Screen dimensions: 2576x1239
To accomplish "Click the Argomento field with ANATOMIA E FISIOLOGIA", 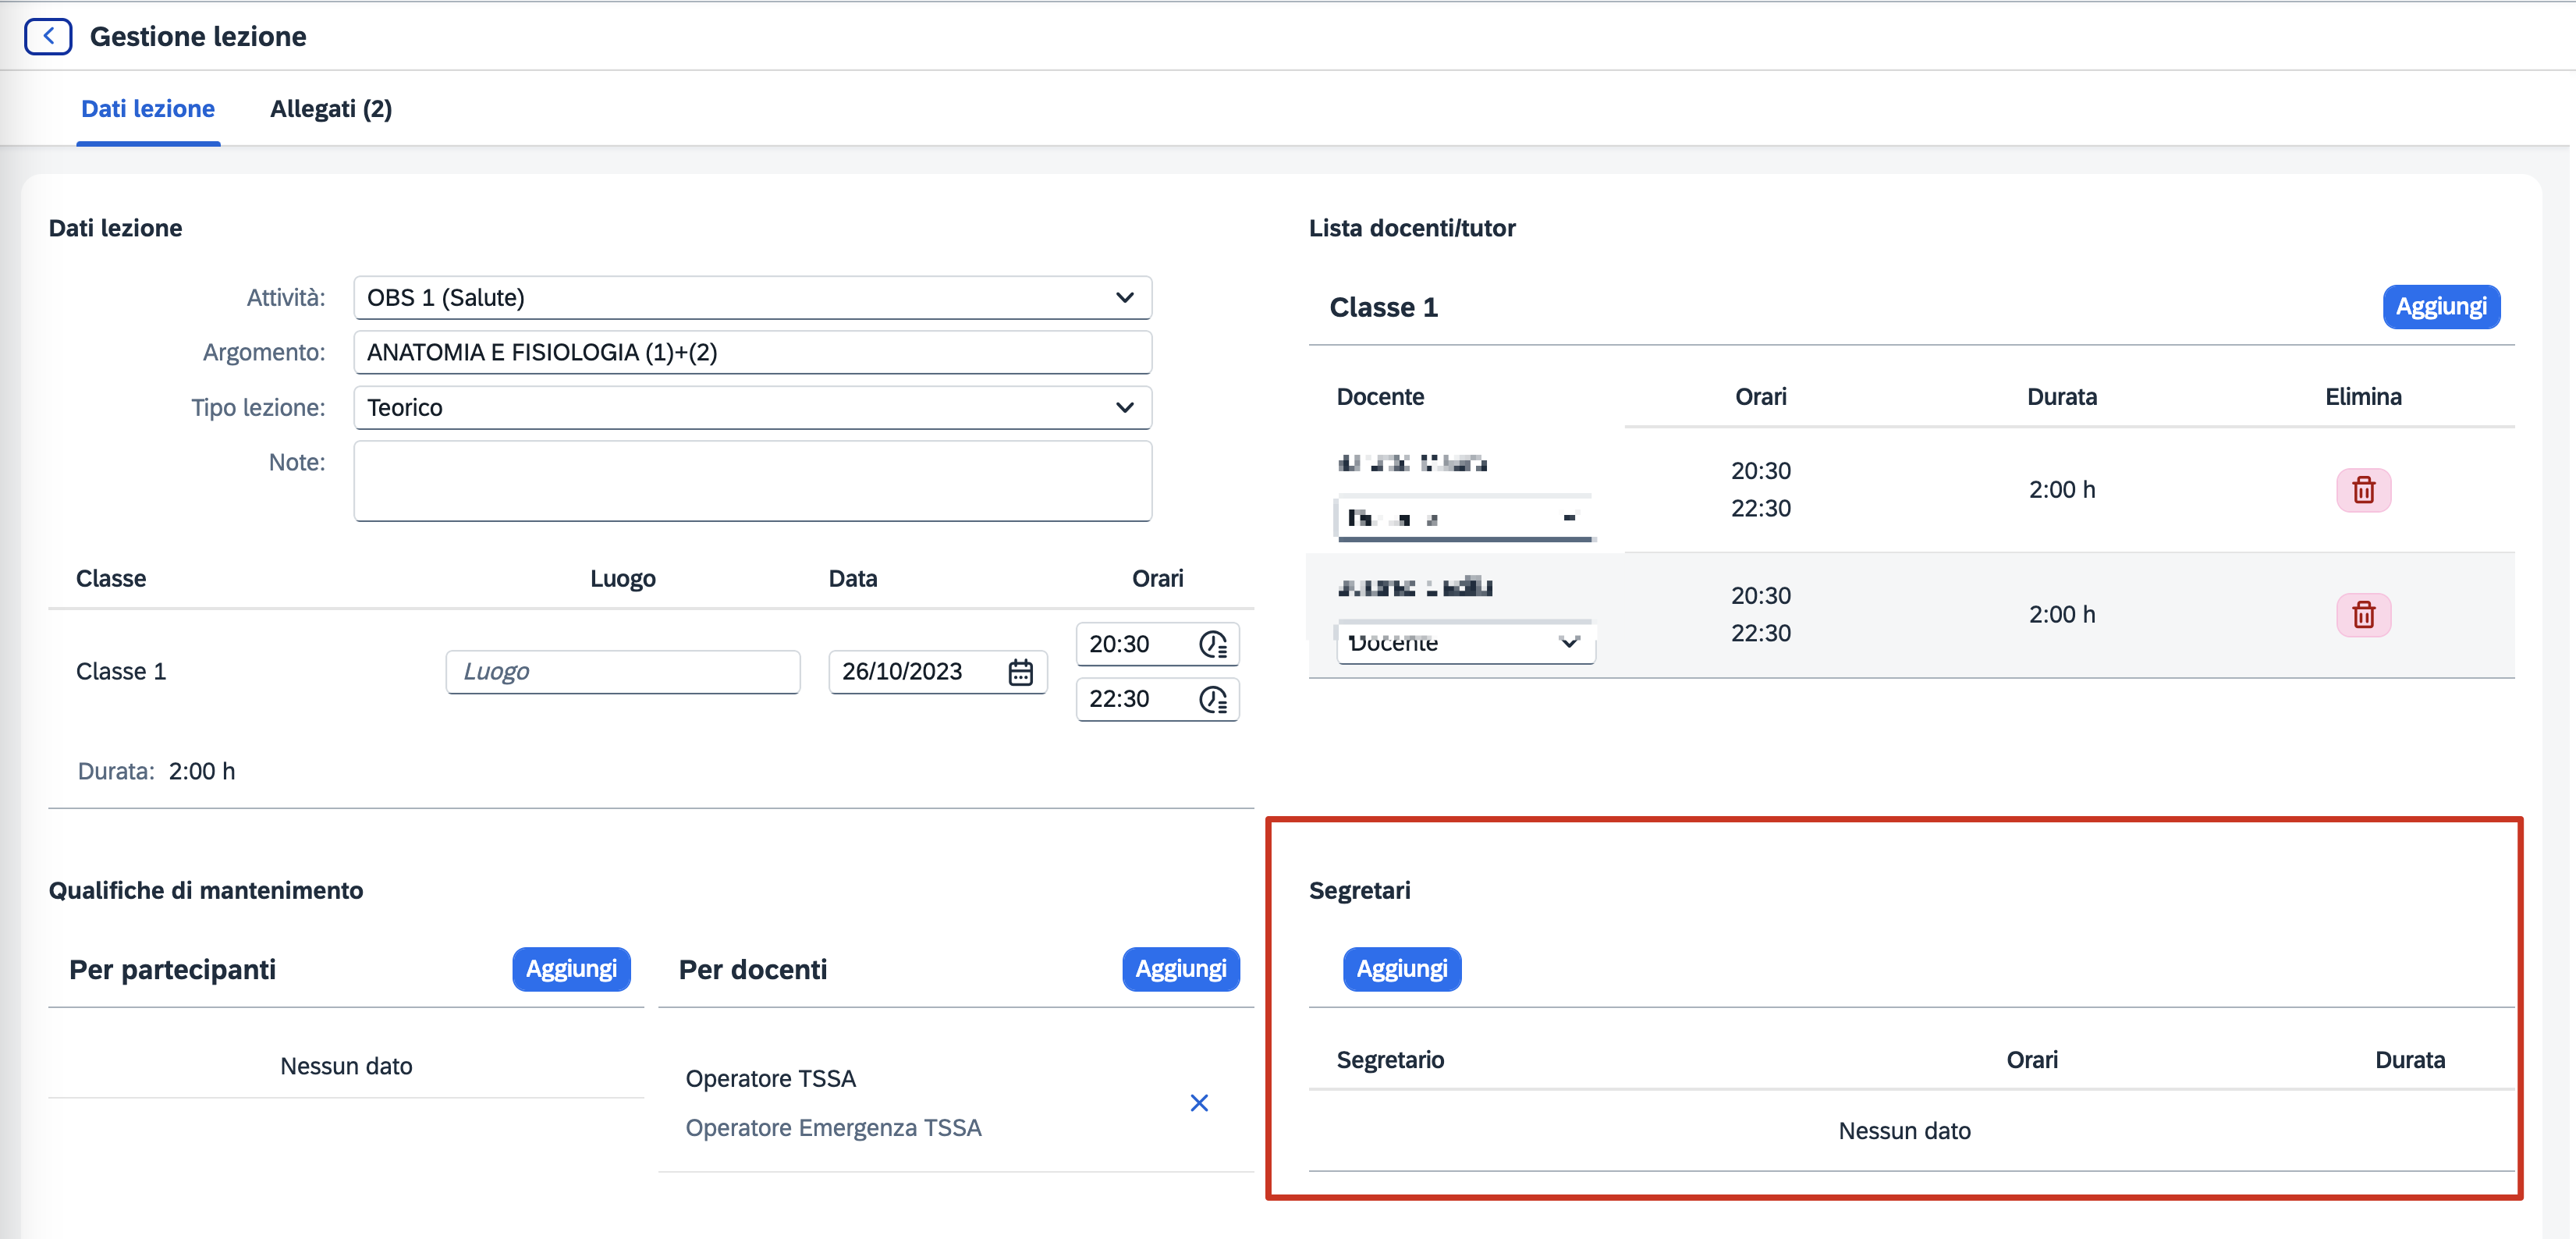I will pyautogui.click(x=752, y=353).
